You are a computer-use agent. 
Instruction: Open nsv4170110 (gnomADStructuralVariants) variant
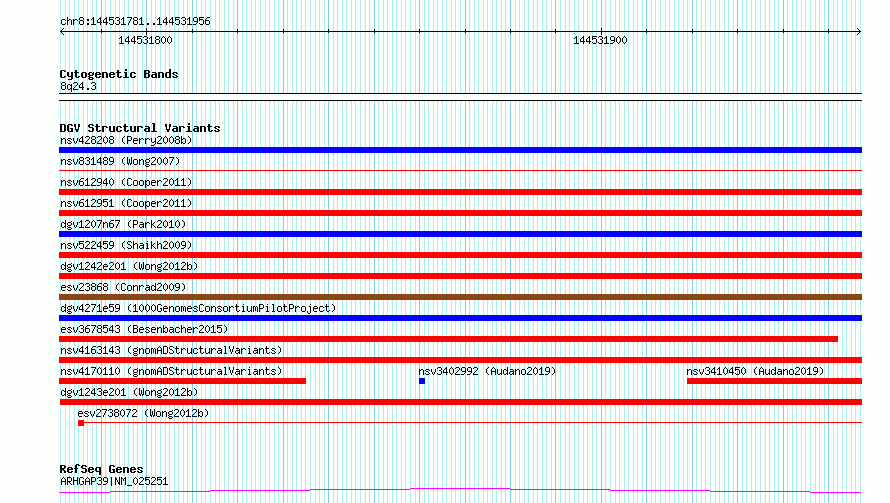[x=171, y=371]
